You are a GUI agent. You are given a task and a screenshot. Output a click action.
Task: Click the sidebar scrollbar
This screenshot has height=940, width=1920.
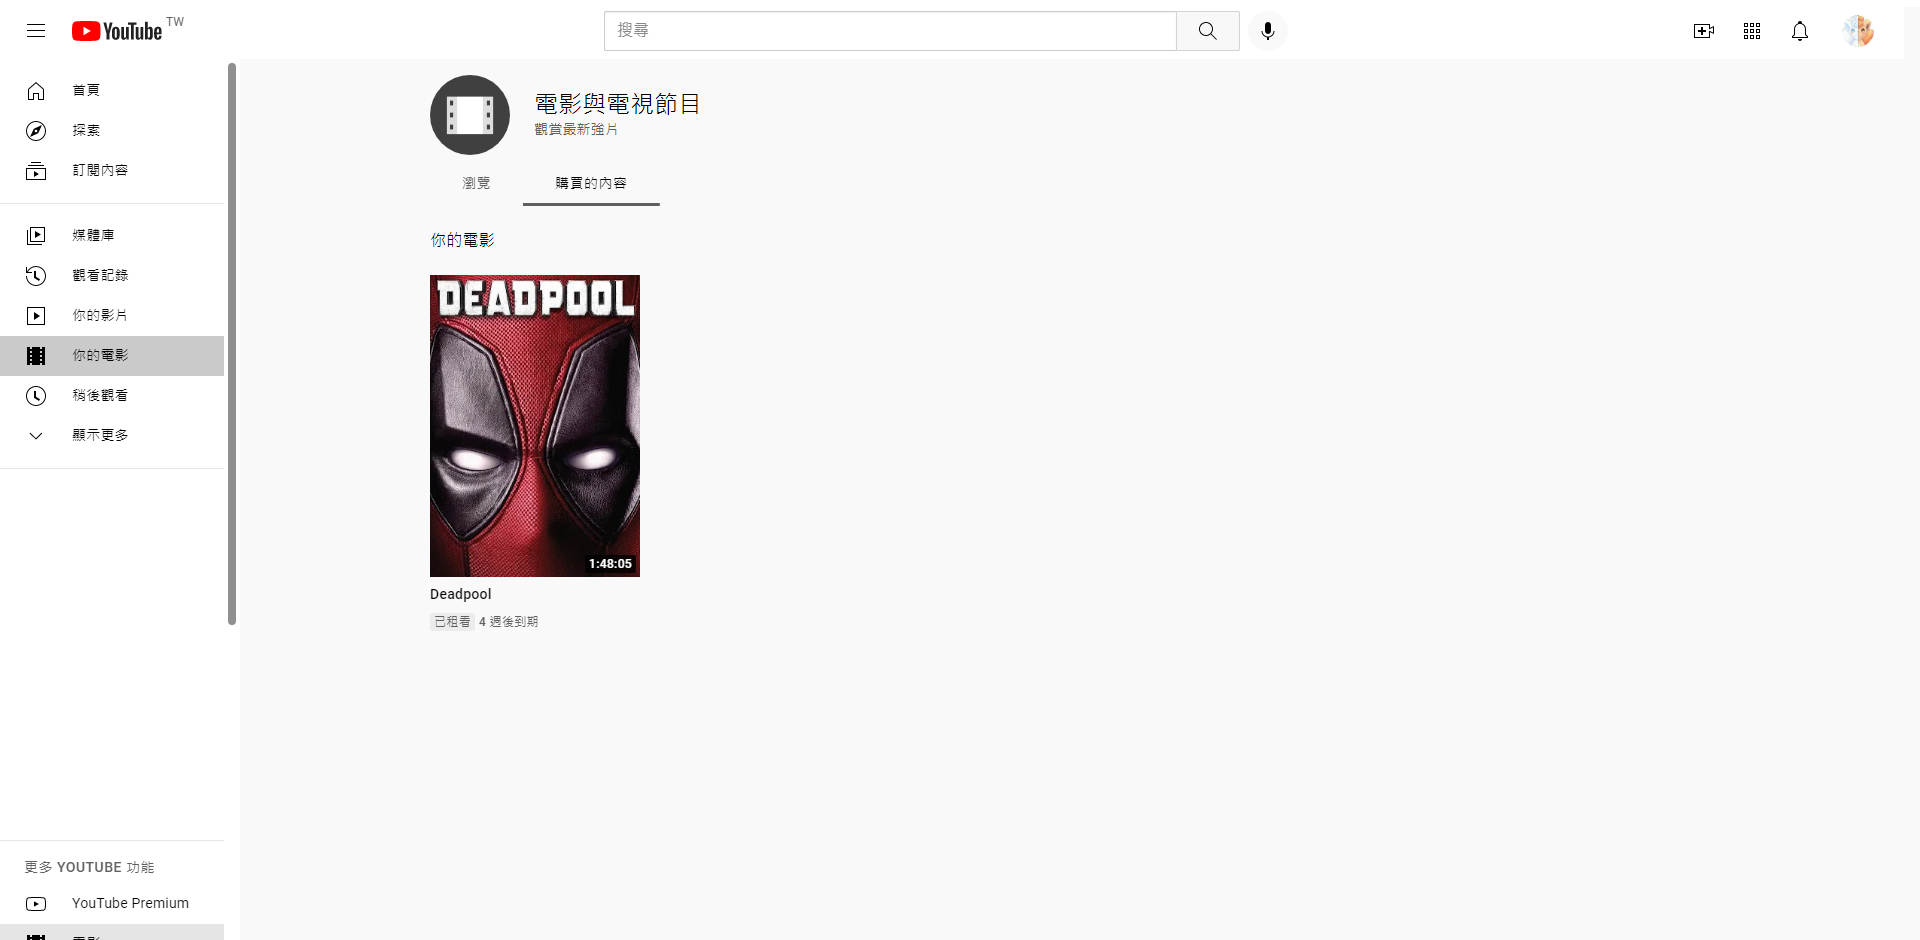232,344
